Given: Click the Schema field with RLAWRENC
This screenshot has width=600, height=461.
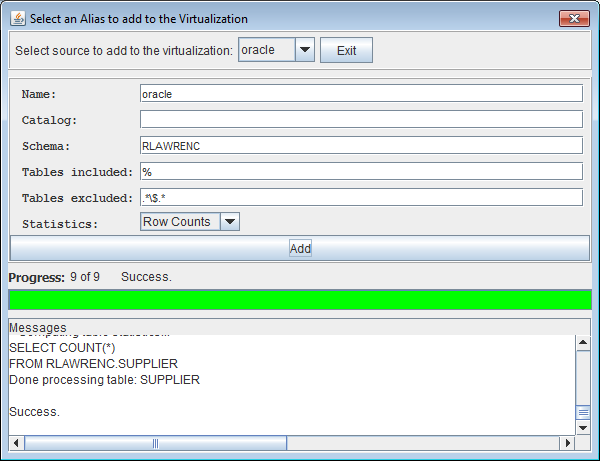Looking at the screenshot, I should pyautogui.click(x=360, y=146).
